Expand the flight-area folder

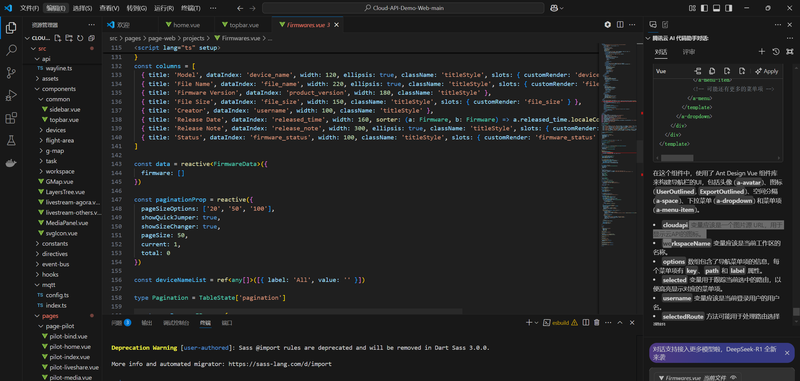pyautogui.click(x=41, y=141)
